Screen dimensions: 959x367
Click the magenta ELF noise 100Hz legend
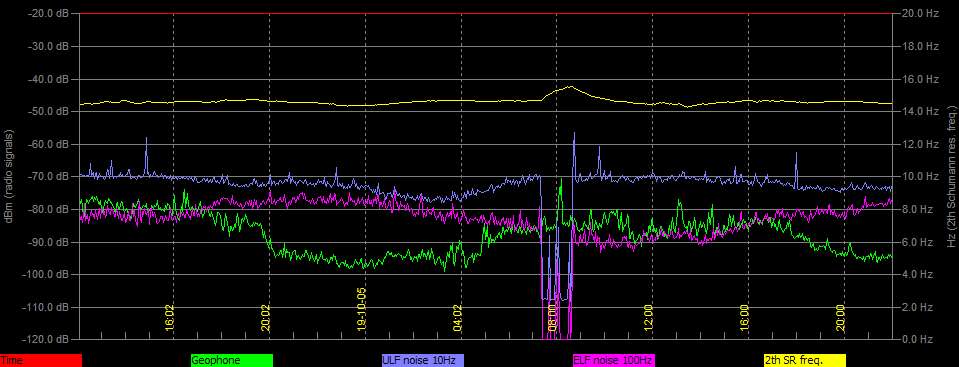pos(613,361)
